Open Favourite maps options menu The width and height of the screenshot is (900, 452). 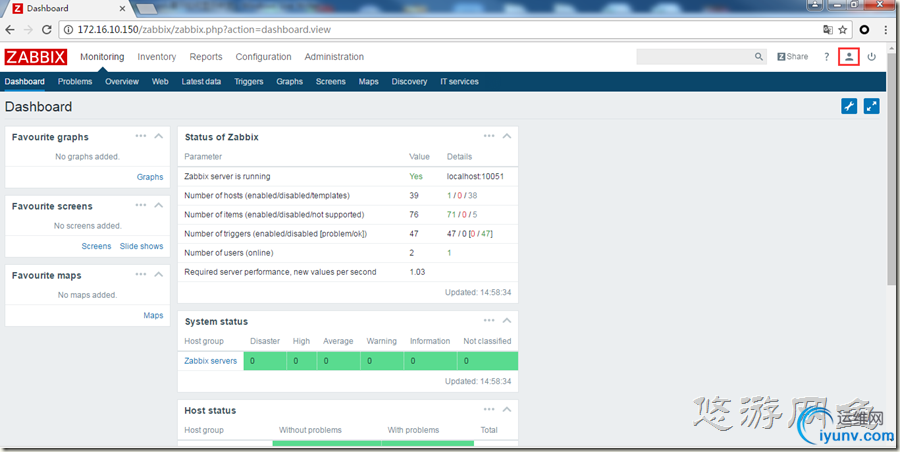[x=141, y=275]
